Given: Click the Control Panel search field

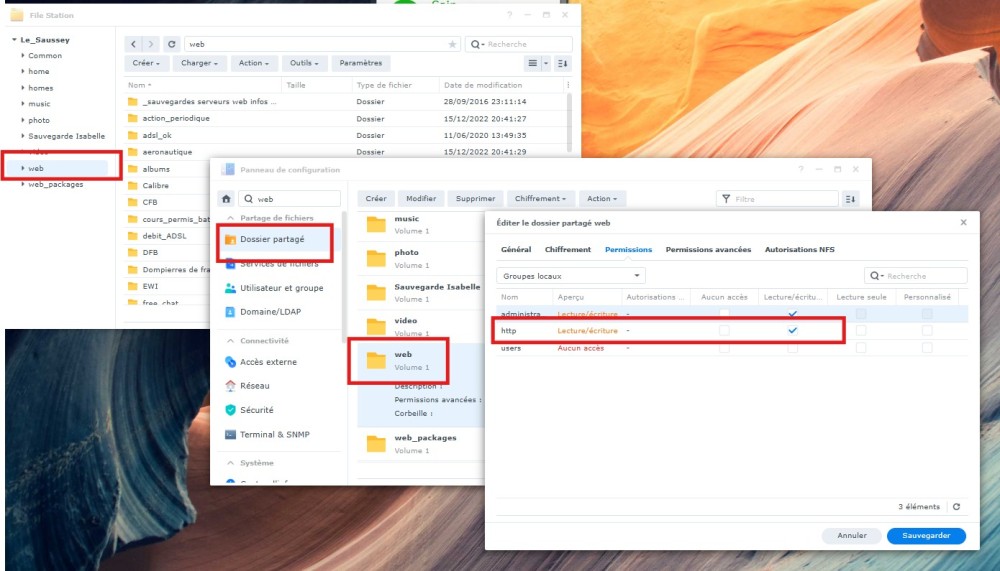Looking at the screenshot, I should 290,199.
